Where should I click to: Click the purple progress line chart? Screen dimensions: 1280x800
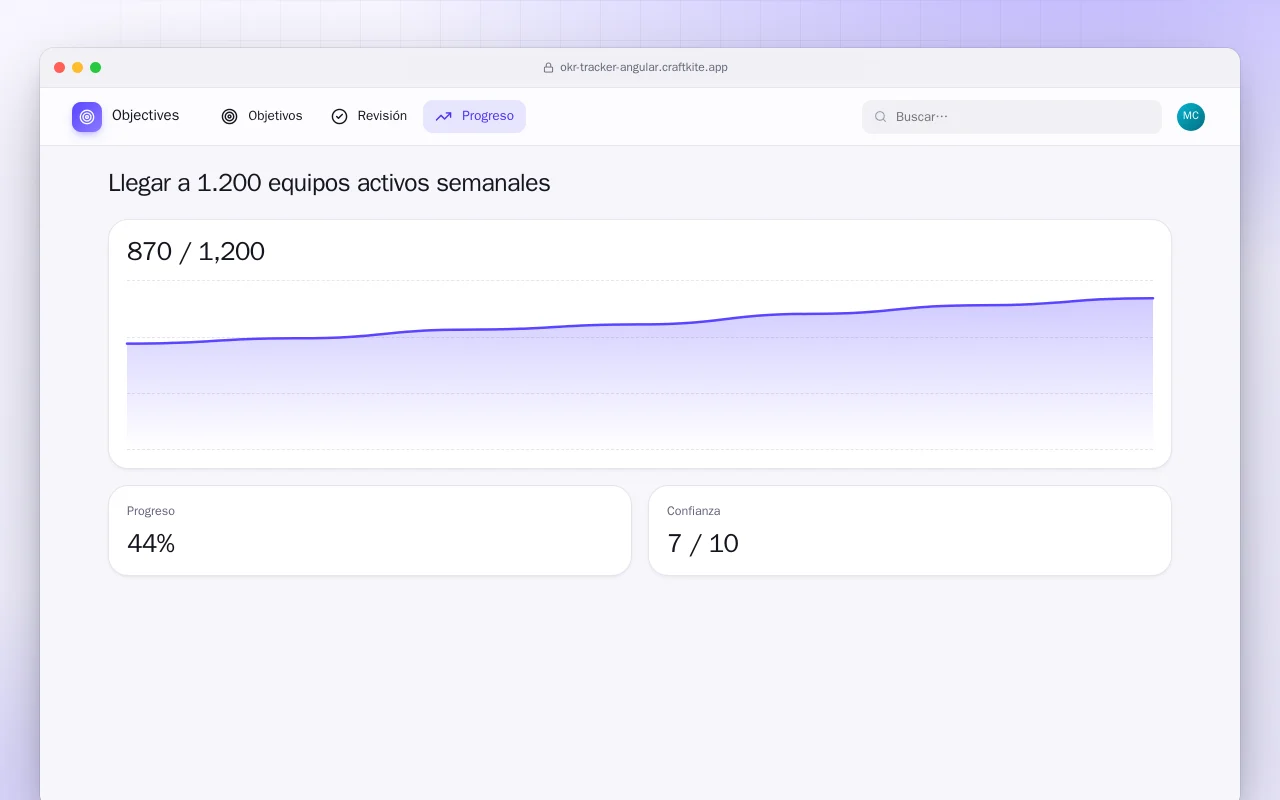pyautogui.click(x=640, y=365)
